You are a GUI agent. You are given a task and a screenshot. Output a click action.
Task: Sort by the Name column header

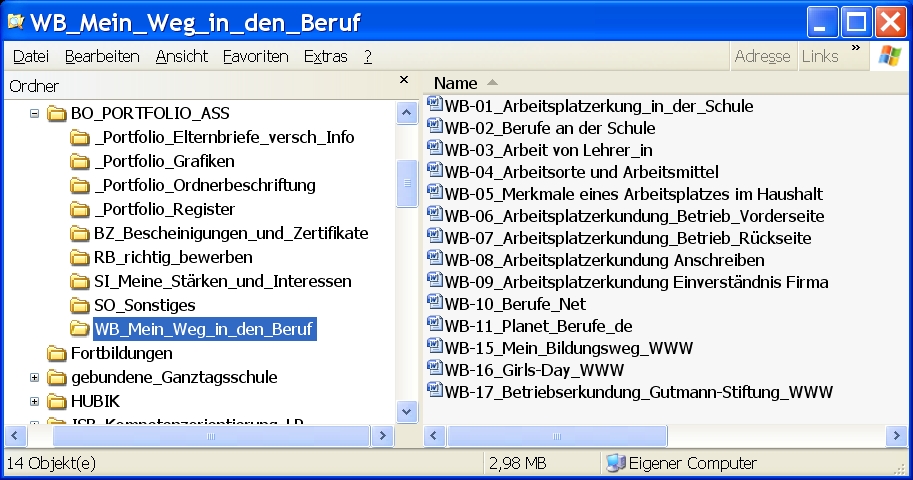tap(456, 83)
